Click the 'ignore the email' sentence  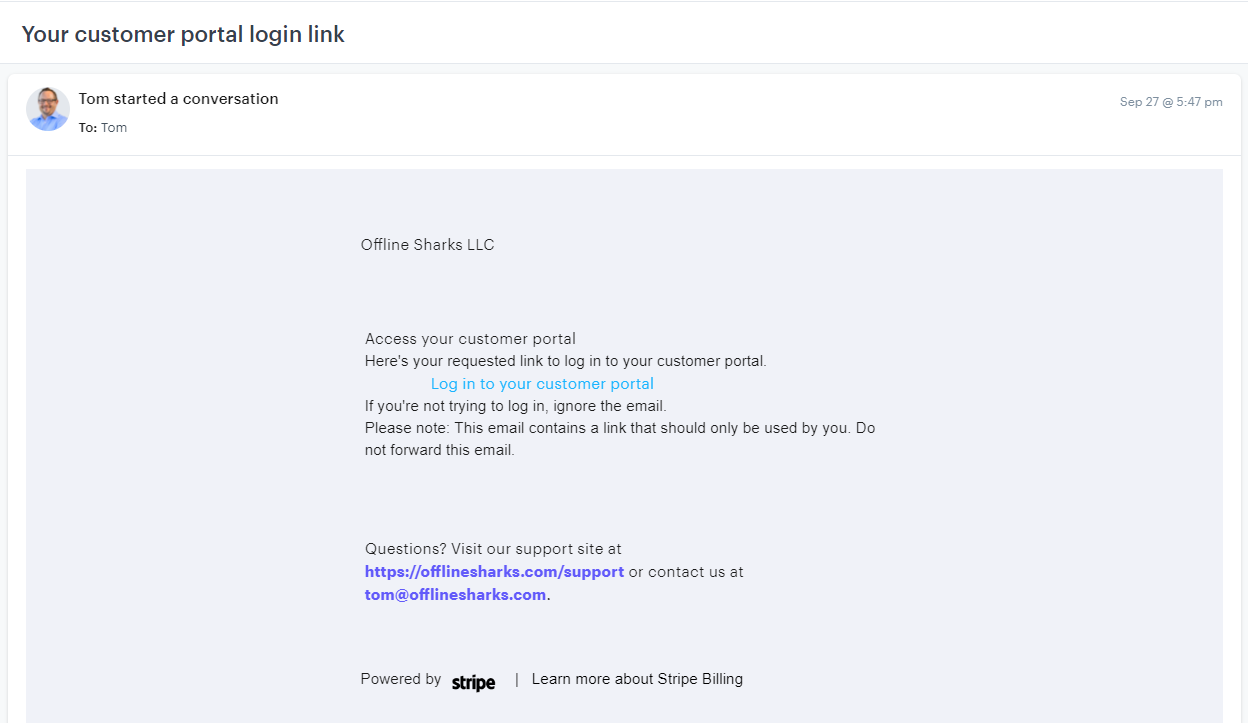[515, 406]
